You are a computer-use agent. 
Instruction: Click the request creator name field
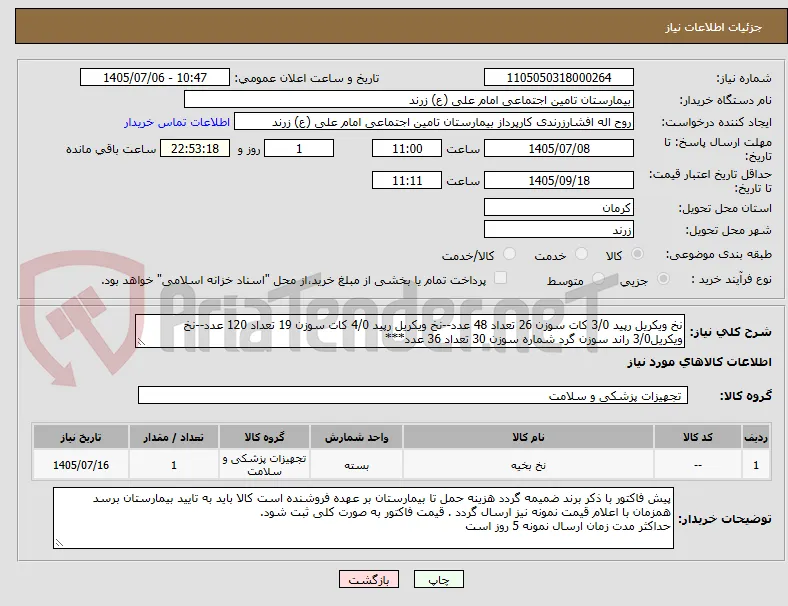[x=434, y=122]
